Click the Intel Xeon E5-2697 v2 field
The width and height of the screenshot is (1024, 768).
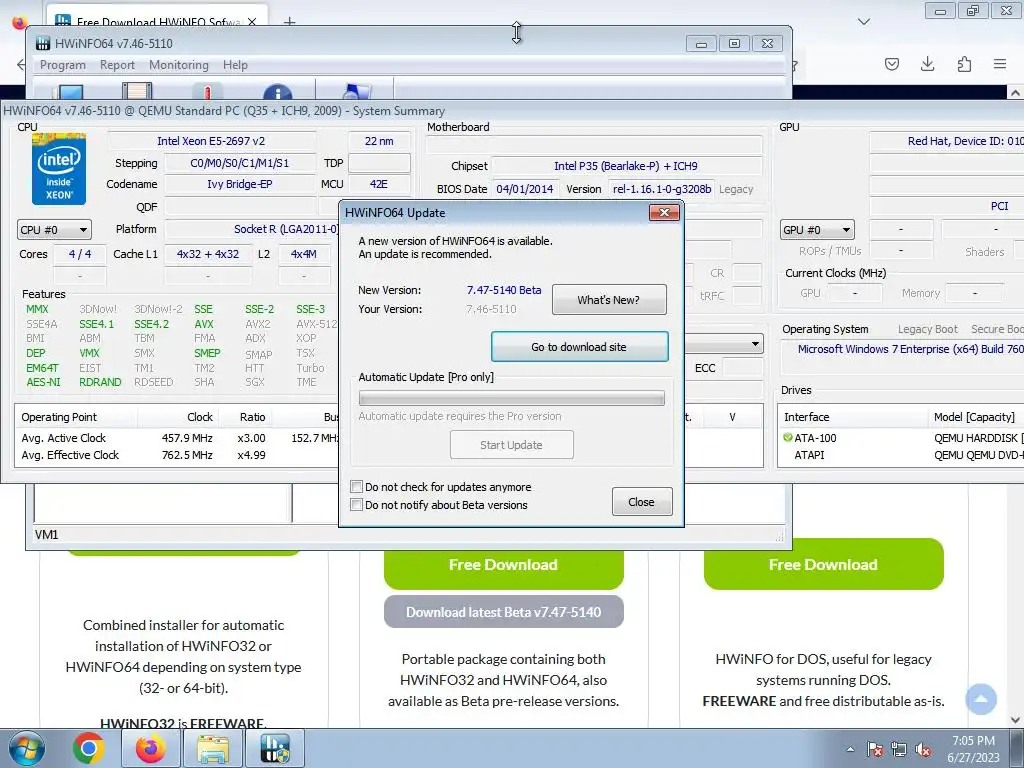pos(212,141)
